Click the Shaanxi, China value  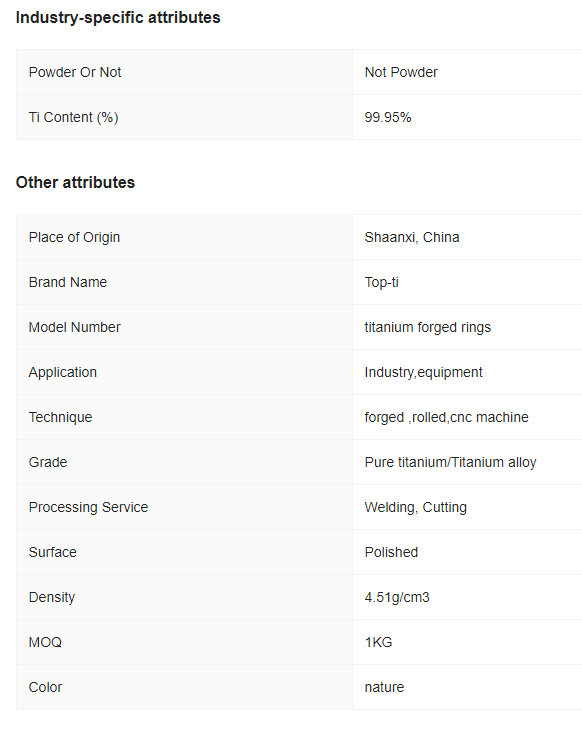point(412,237)
